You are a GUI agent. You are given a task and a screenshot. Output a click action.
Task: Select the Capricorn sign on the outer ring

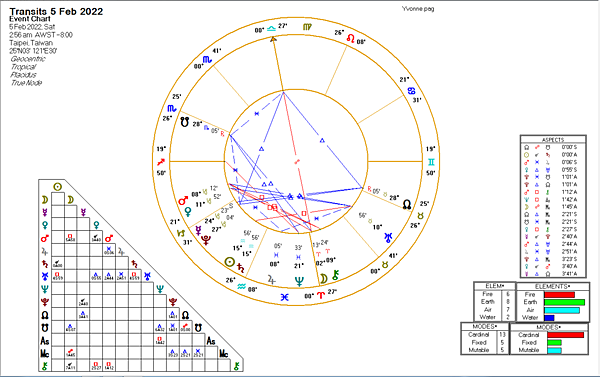(x=181, y=233)
